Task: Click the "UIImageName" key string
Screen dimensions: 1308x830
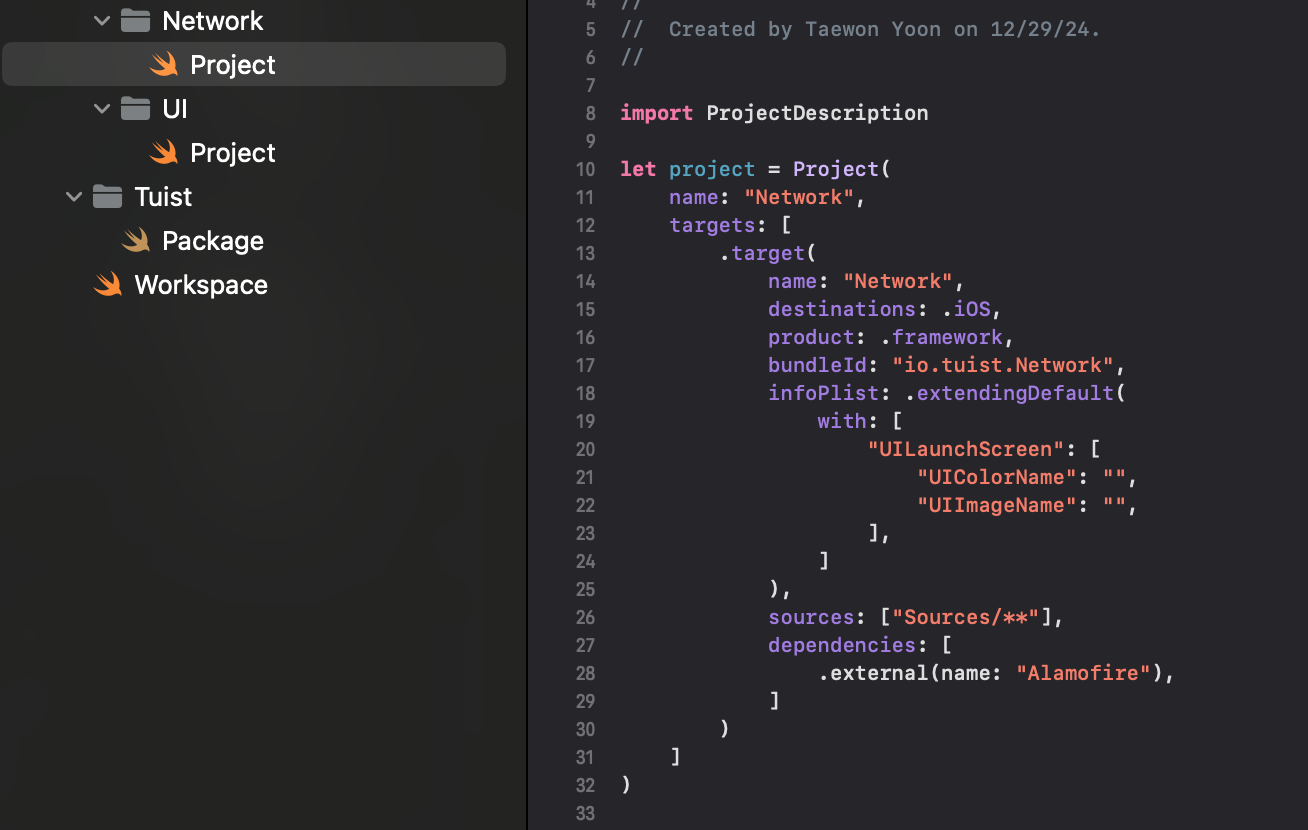Action: tap(997, 505)
